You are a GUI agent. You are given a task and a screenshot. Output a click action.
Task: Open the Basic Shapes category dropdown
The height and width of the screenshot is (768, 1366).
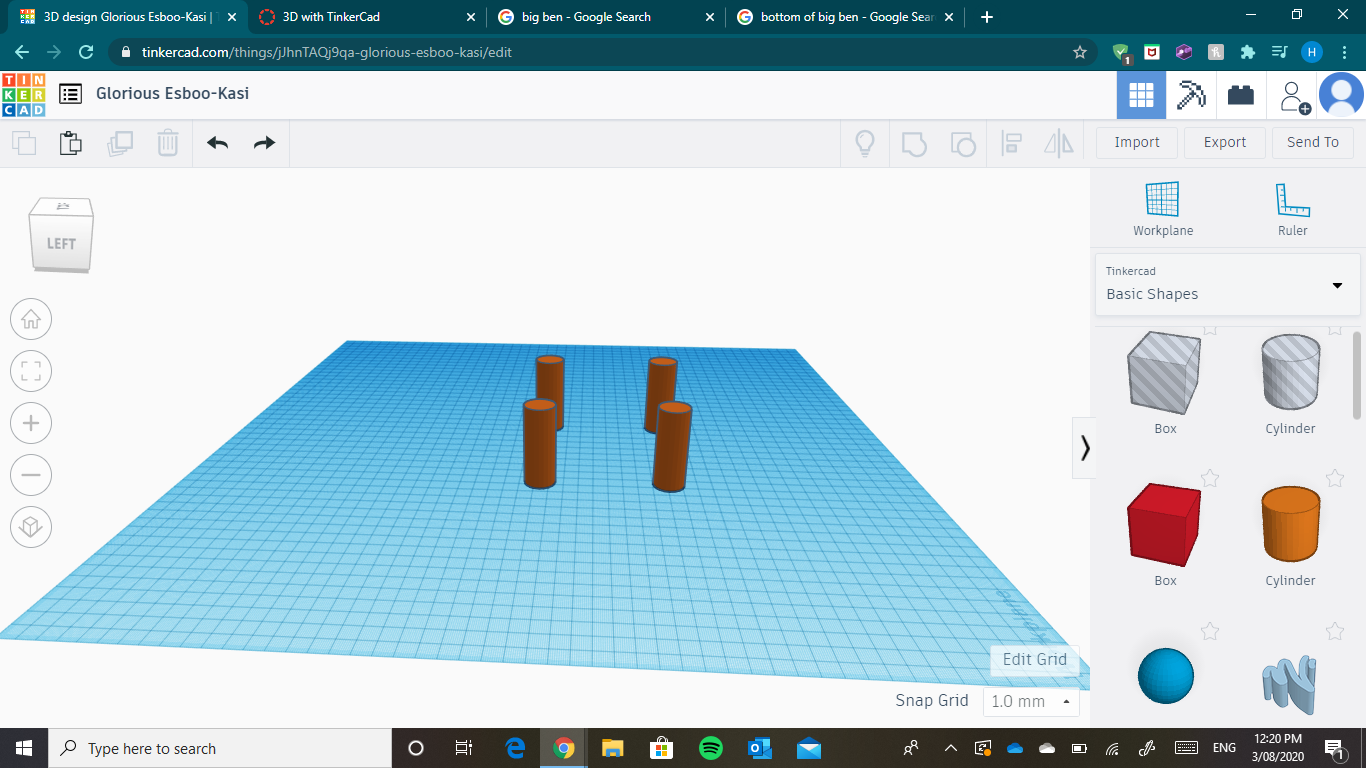(x=1227, y=283)
